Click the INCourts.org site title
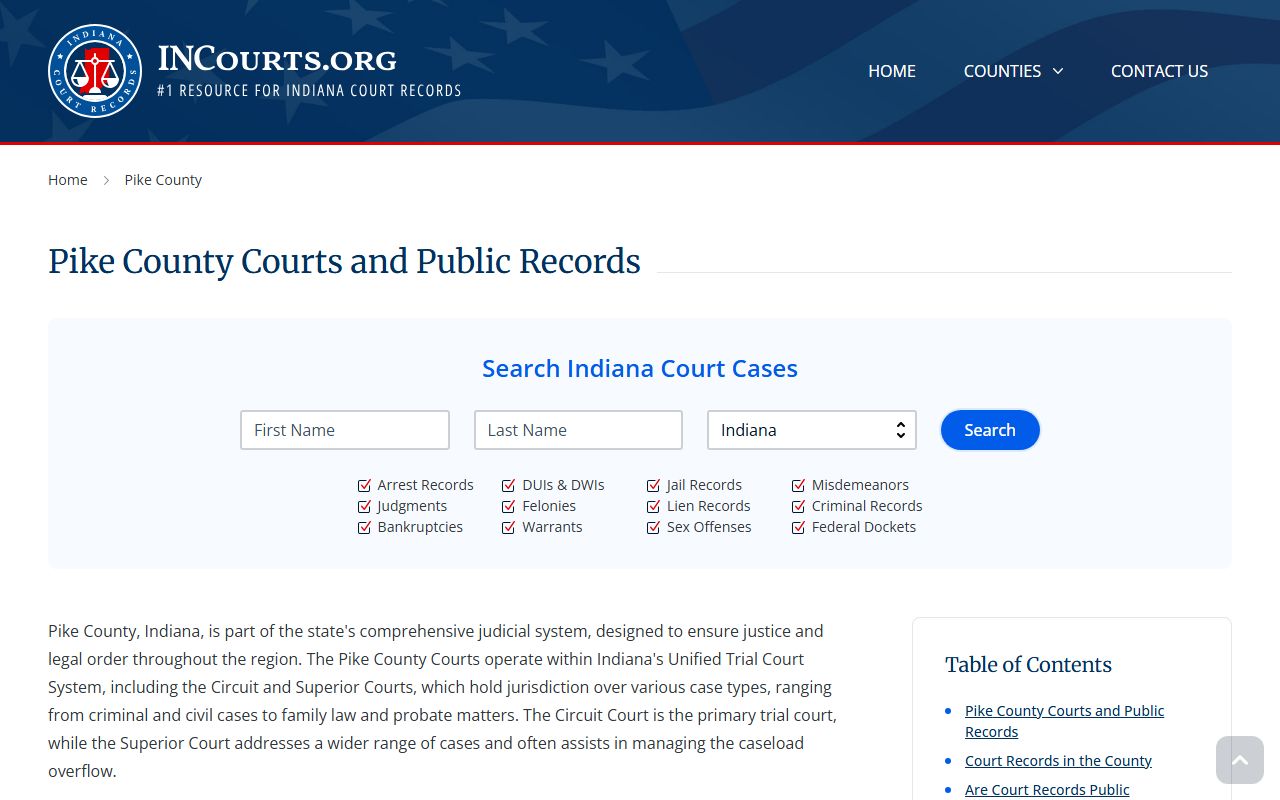 pyautogui.click(x=277, y=59)
